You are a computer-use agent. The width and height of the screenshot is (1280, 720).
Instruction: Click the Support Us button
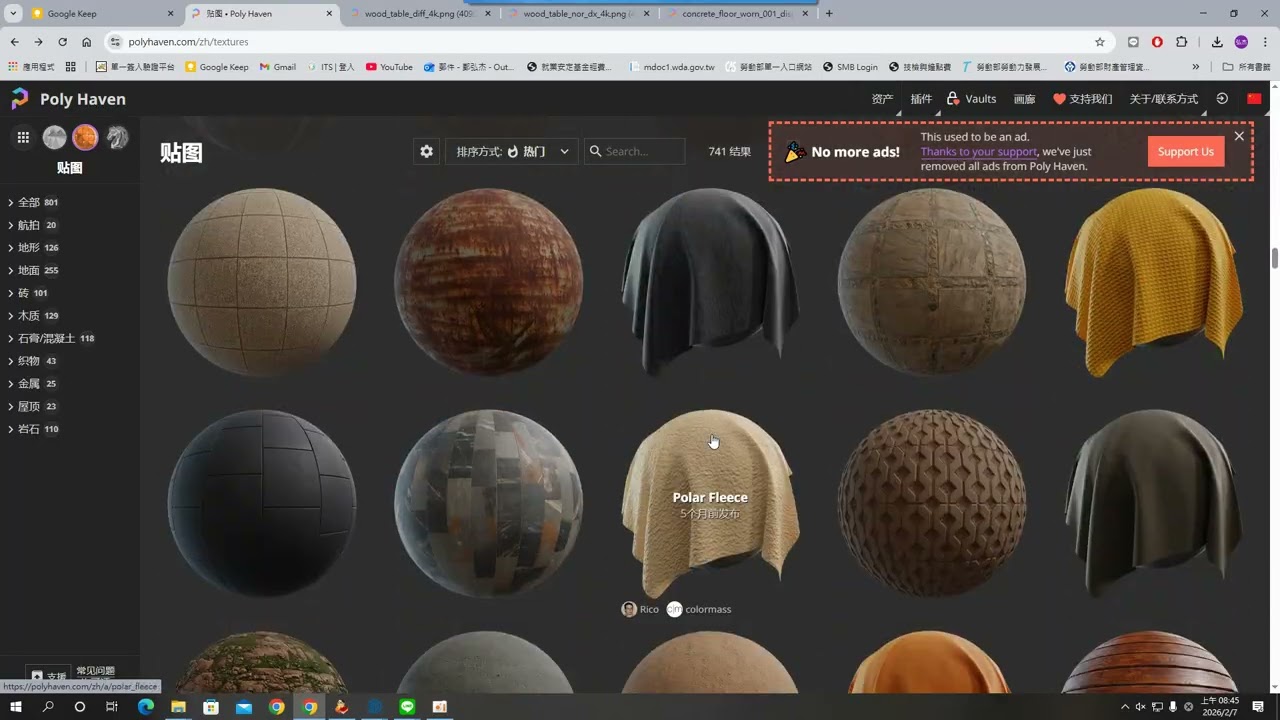pos(1186,151)
